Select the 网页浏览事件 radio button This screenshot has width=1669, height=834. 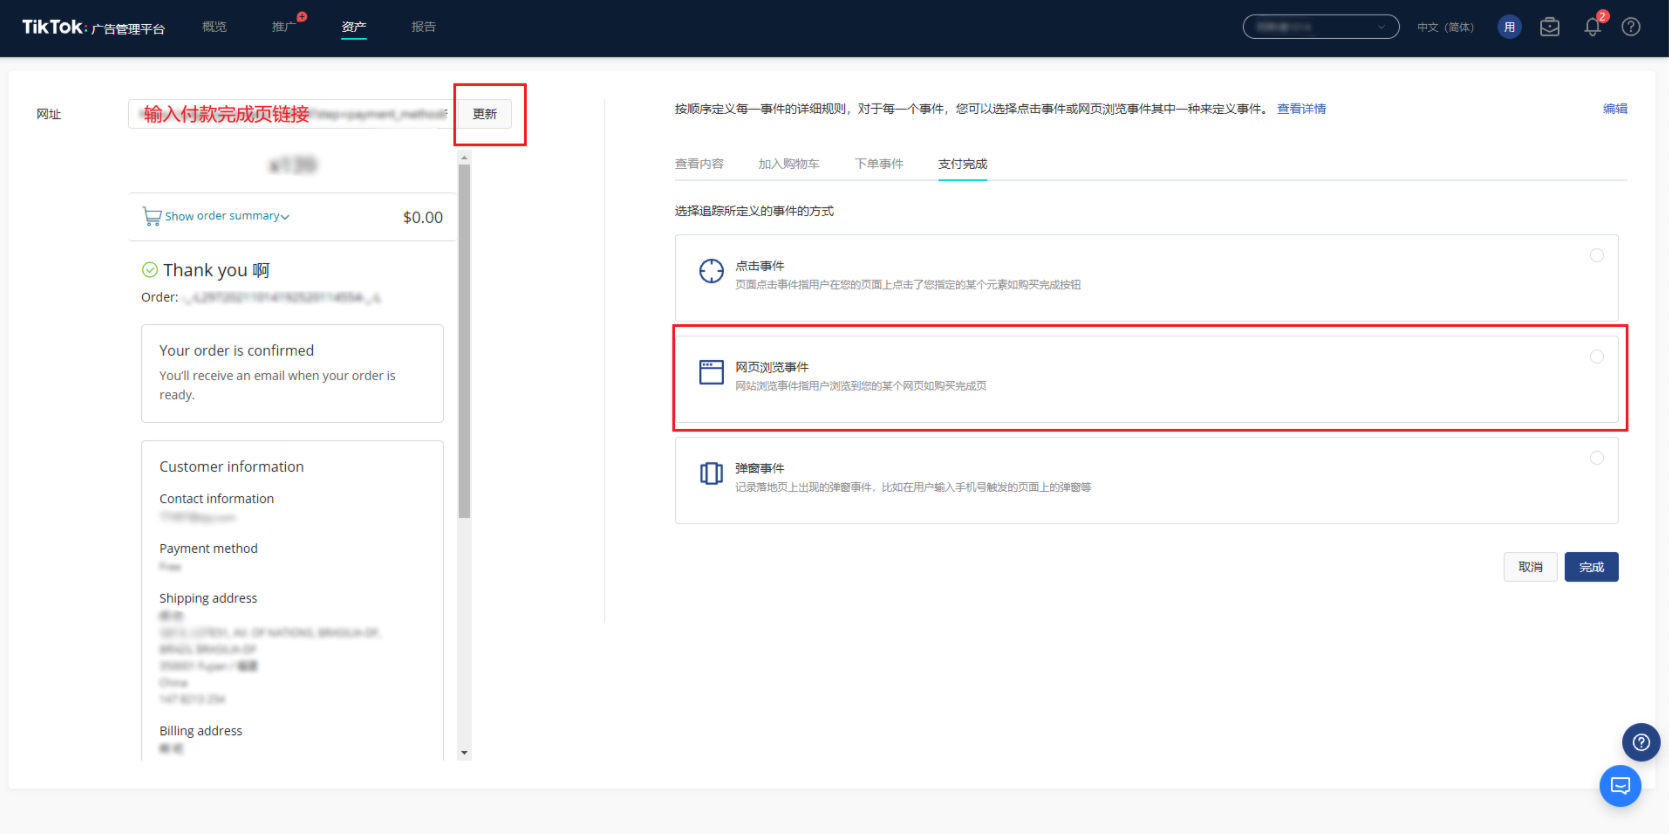[x=1596, y=357]
